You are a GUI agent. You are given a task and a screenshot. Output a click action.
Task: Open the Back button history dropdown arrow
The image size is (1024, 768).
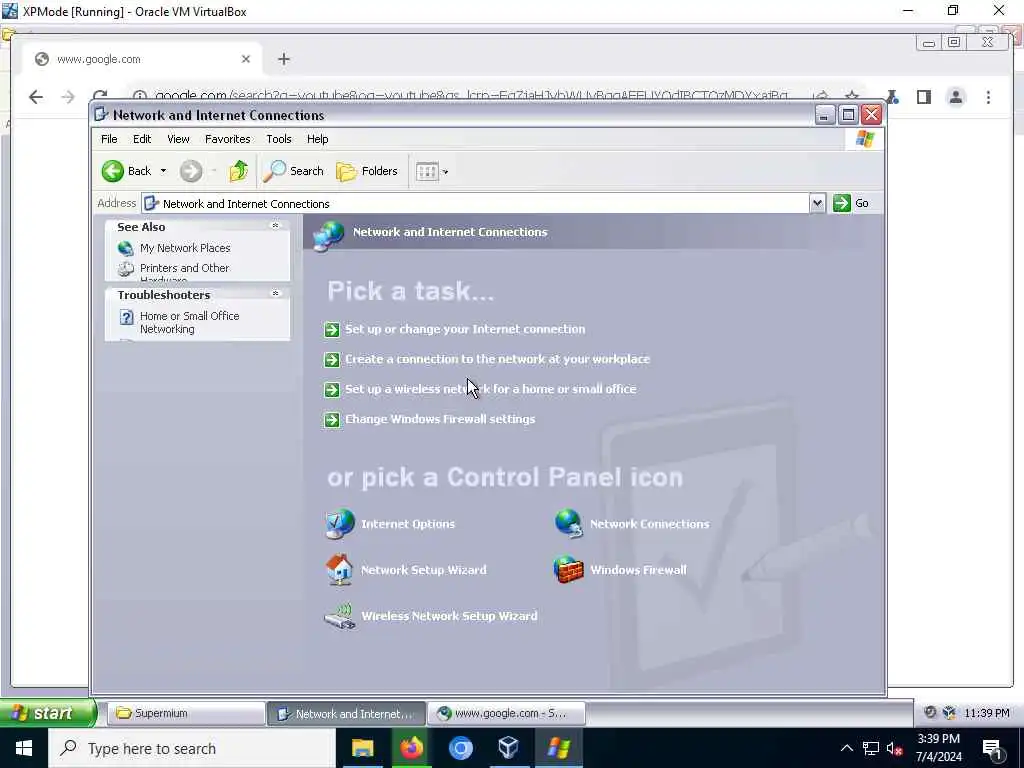(x=163, y=171)
